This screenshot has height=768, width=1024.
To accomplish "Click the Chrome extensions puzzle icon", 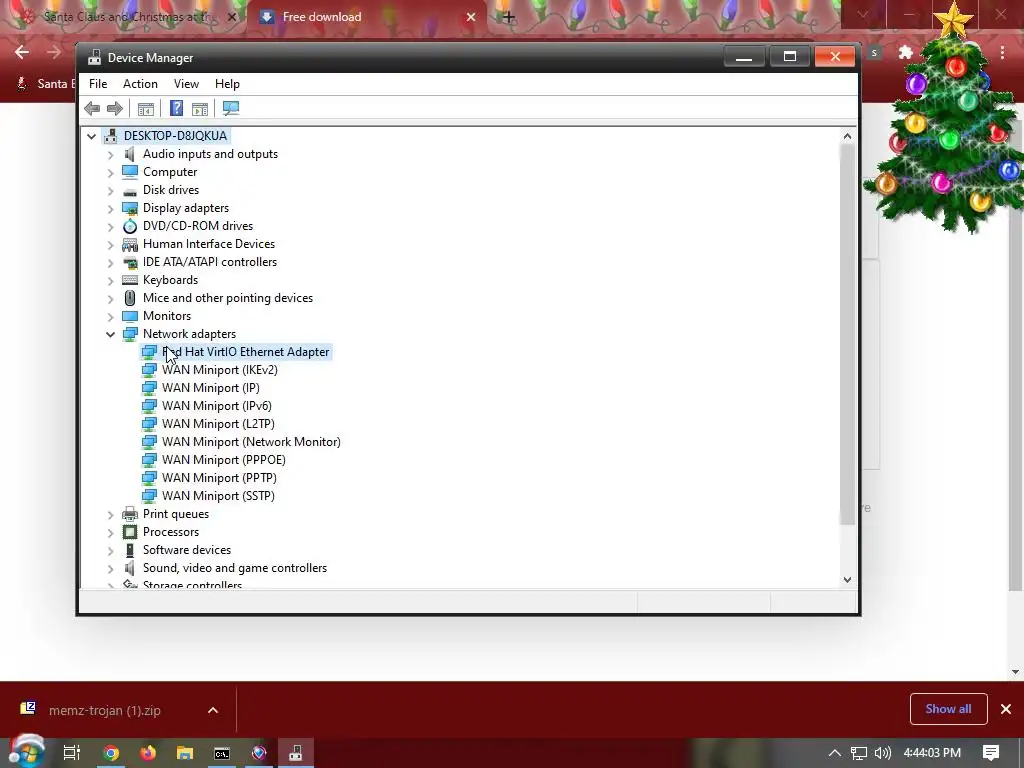I will [906, 53].
